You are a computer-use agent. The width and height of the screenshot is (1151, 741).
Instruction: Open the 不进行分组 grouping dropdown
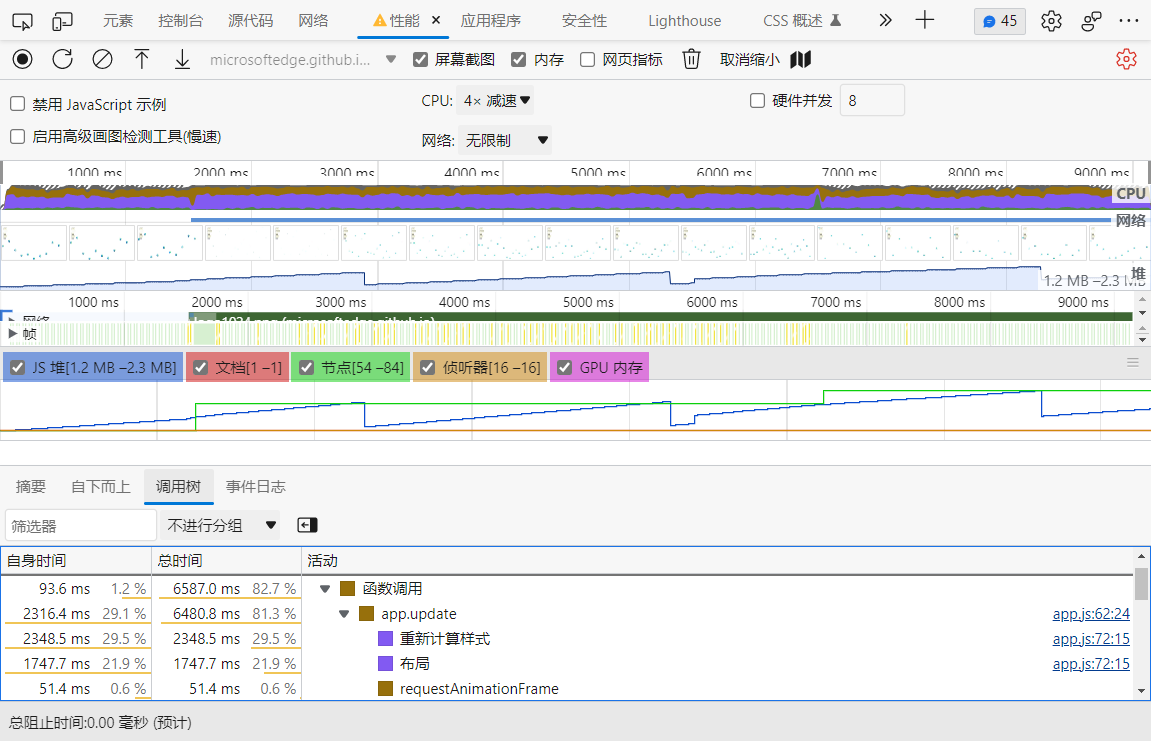(x=220, y=525)
